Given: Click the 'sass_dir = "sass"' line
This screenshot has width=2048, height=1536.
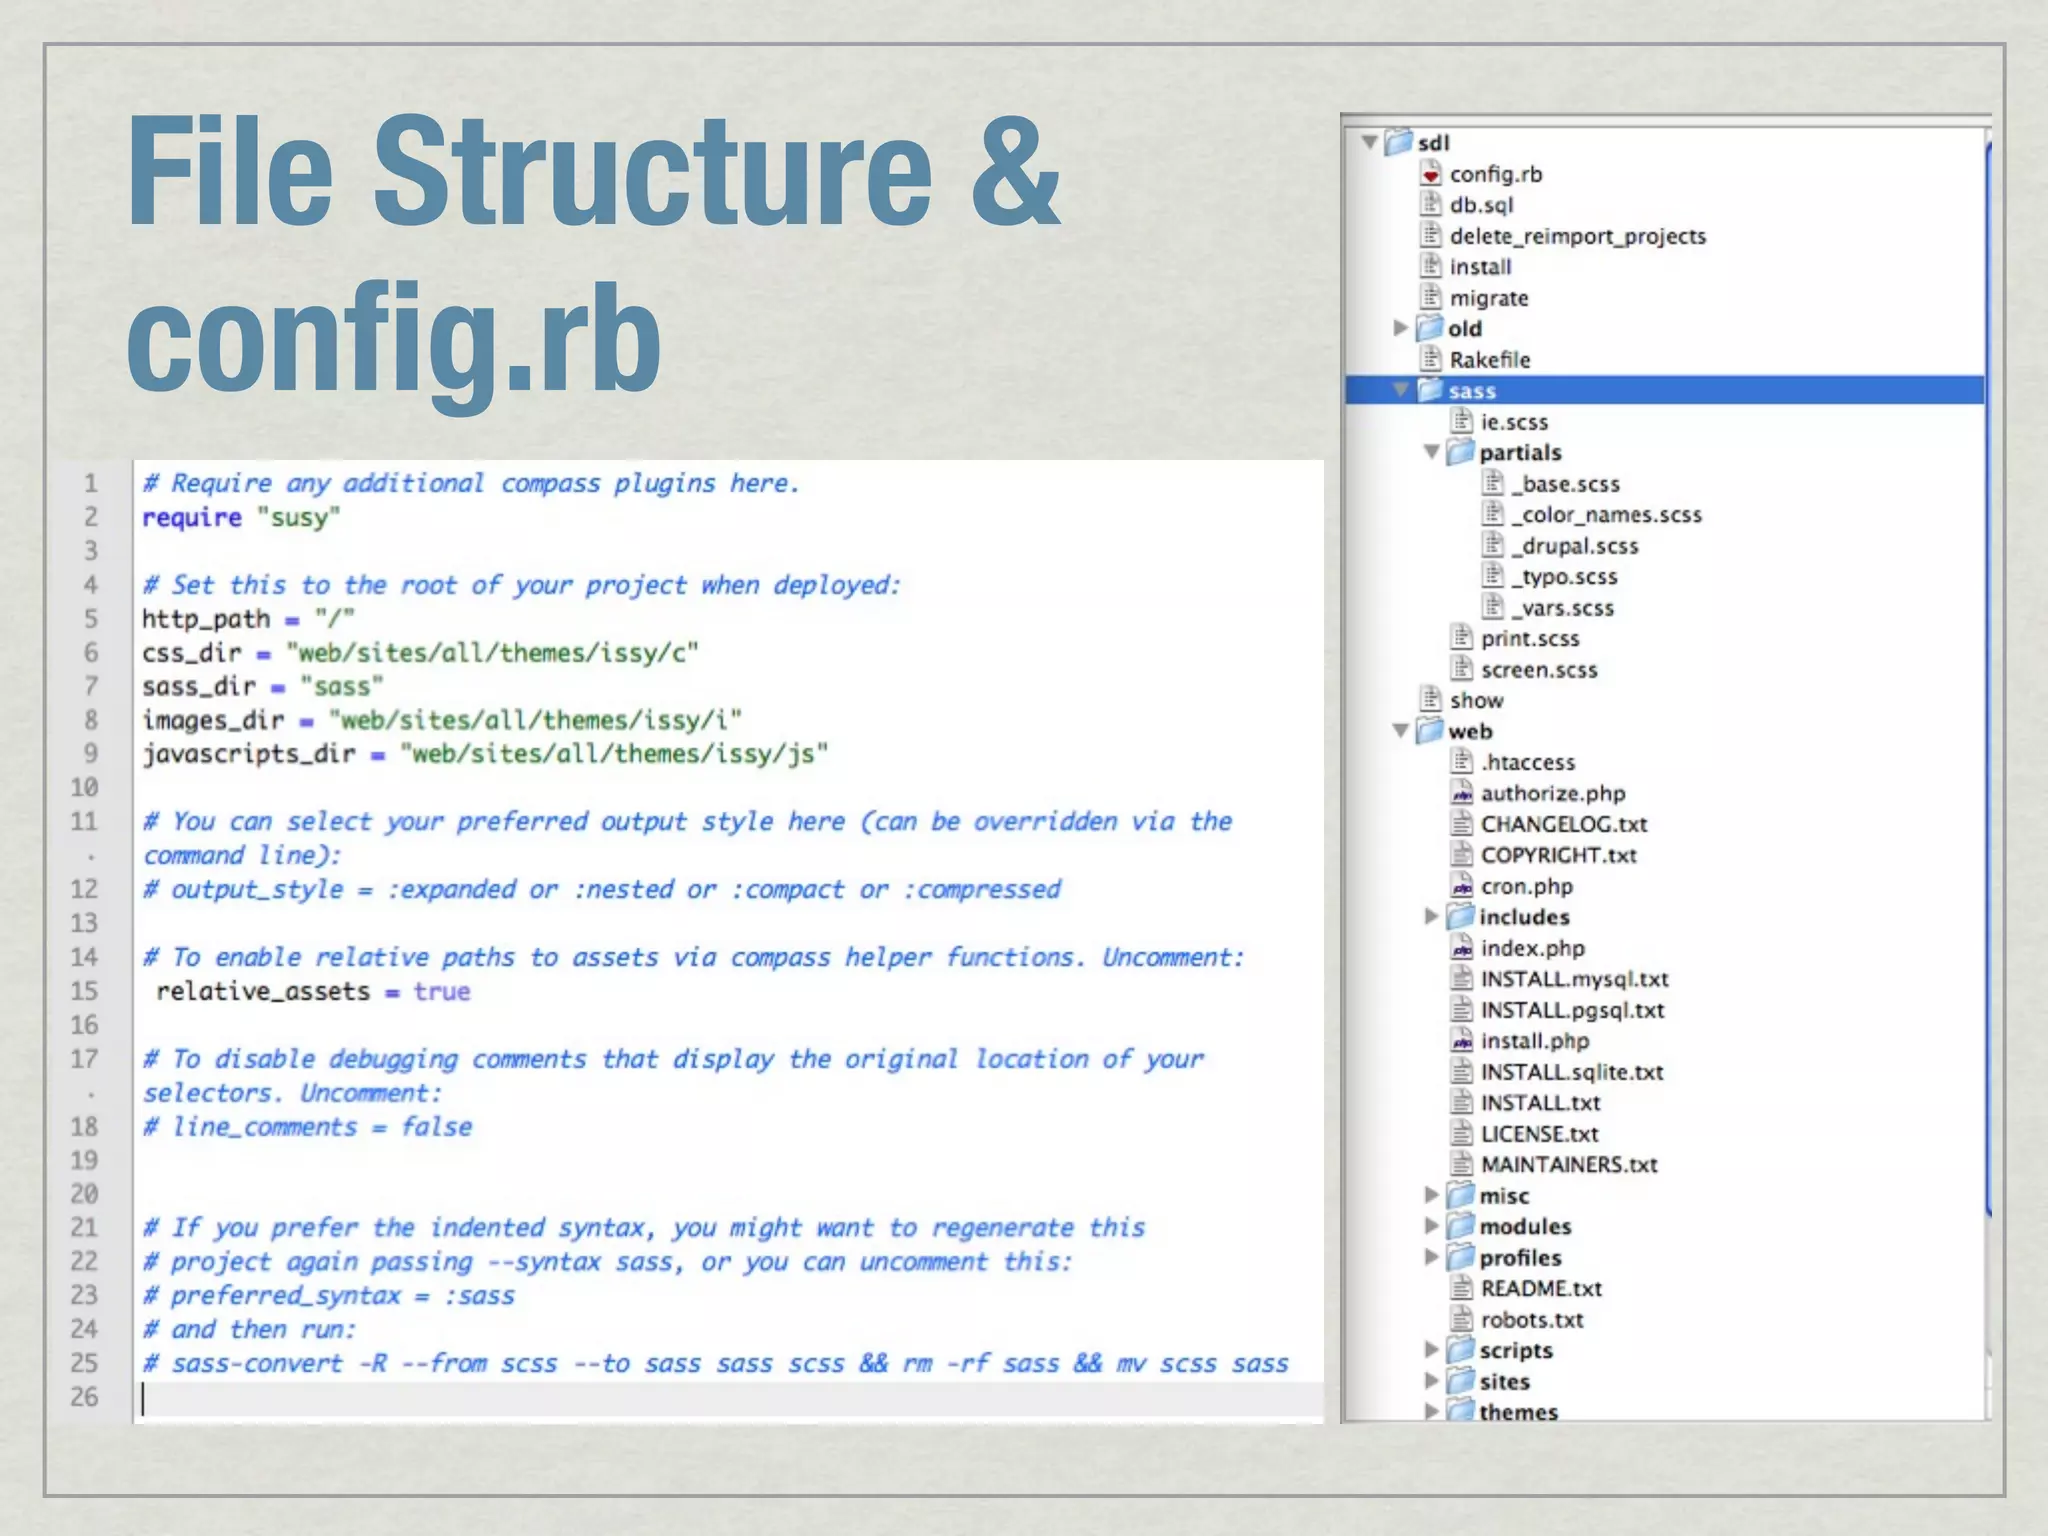Looking at the screenshot, I should click(262, 687).
